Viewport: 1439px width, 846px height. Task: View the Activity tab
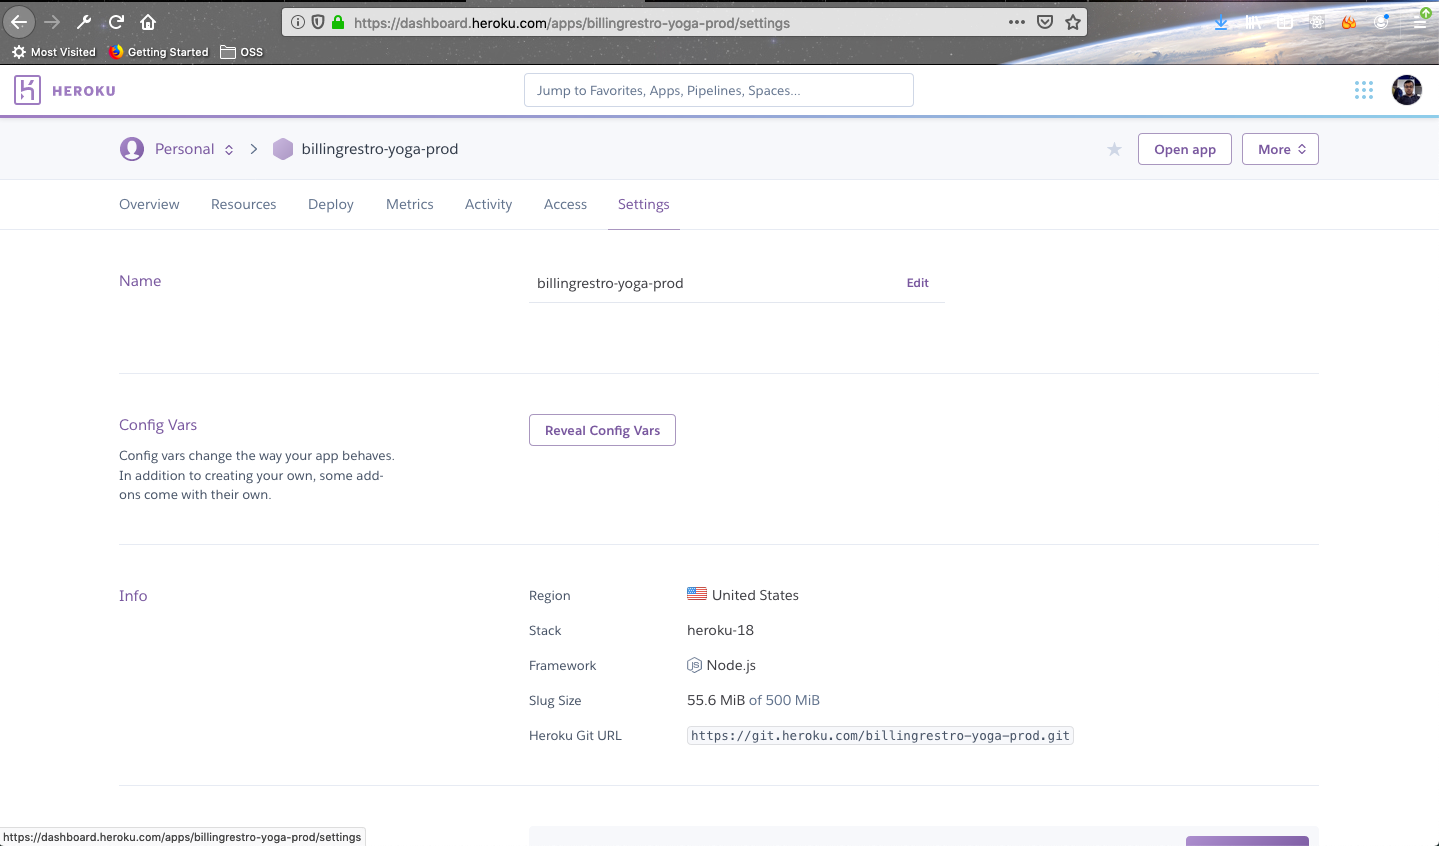[x=488, y=204]
